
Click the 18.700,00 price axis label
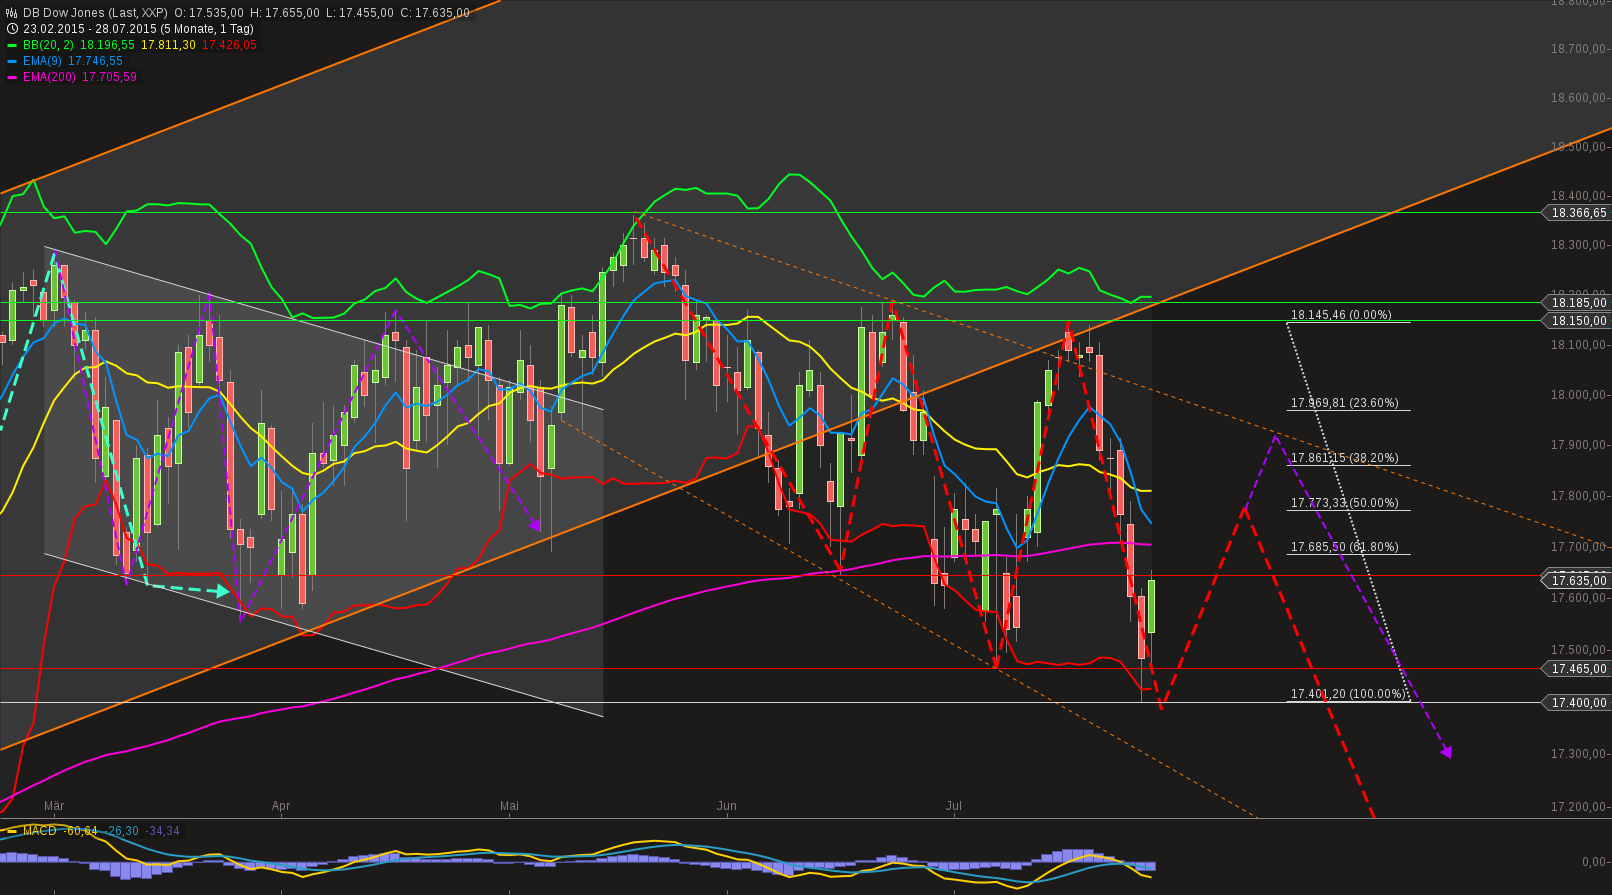1578,49
